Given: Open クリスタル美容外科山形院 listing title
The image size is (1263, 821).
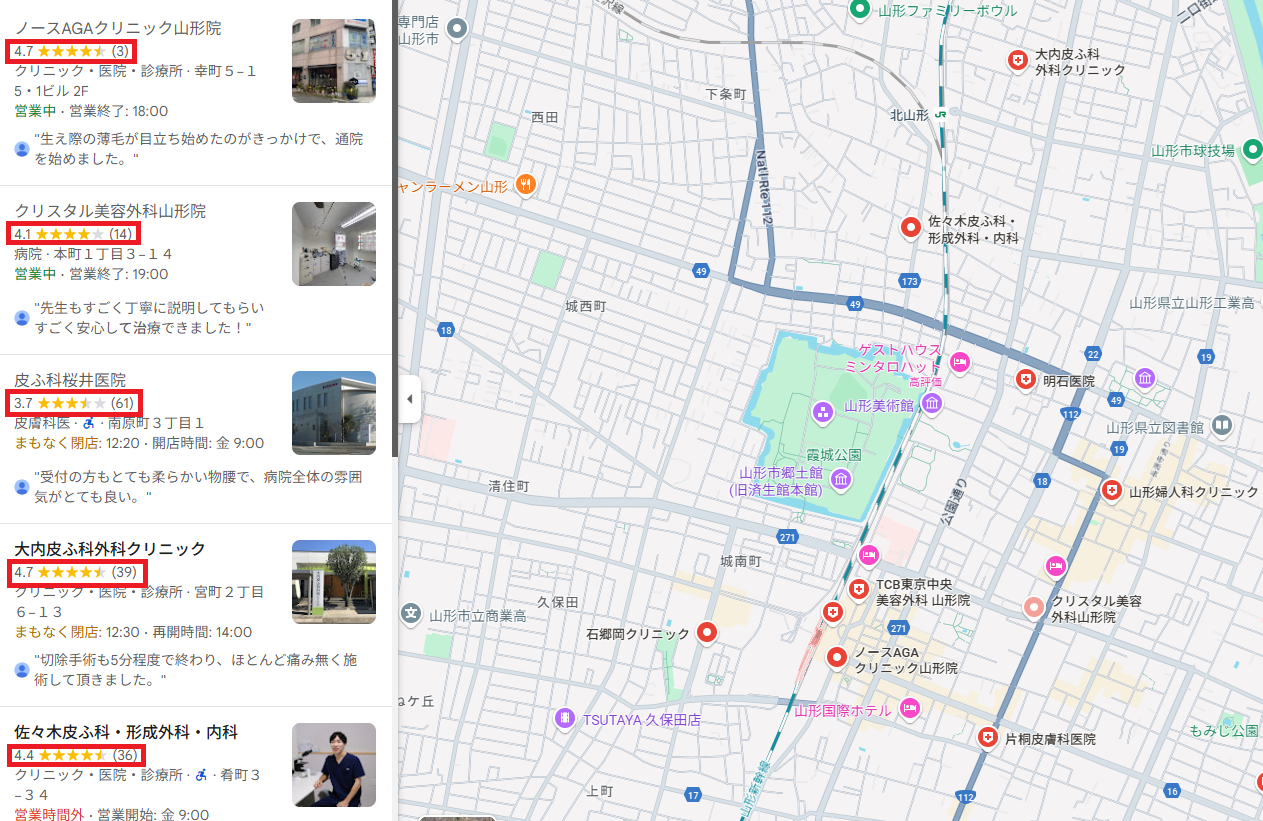Looking at the screenshot, I should (x=110, y=211).
